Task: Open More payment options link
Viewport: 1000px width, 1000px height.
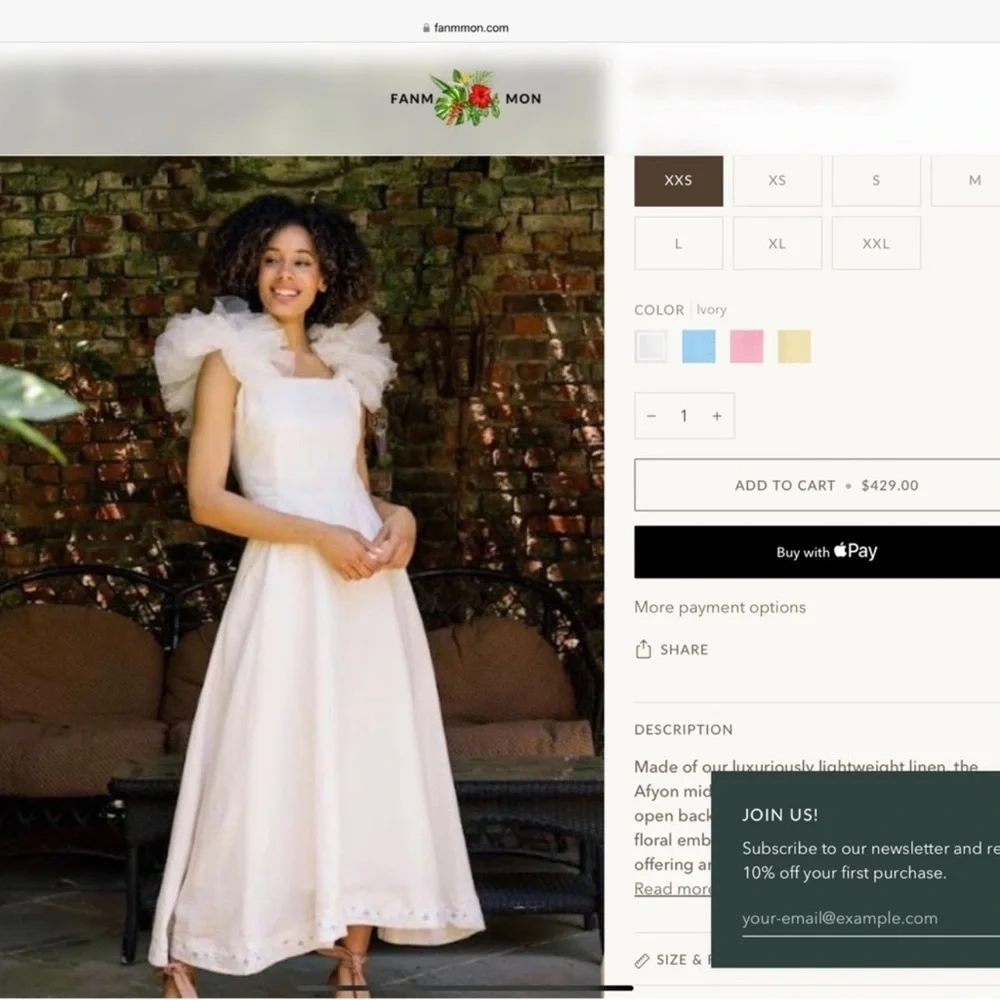Action: pos(720,607)
